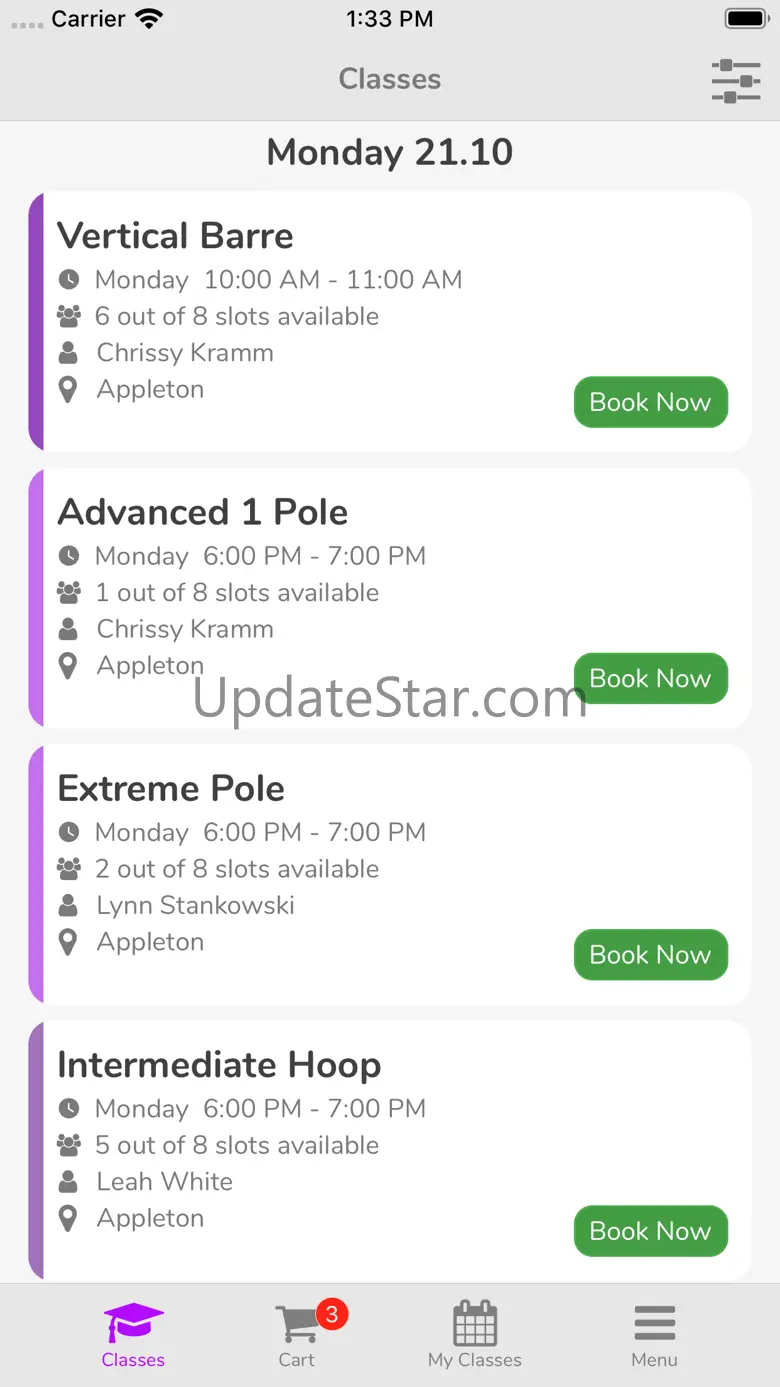Screen dimensions: 780x1387
Task: Book the Advanced 1 Pole class
Action: (650, 679)
